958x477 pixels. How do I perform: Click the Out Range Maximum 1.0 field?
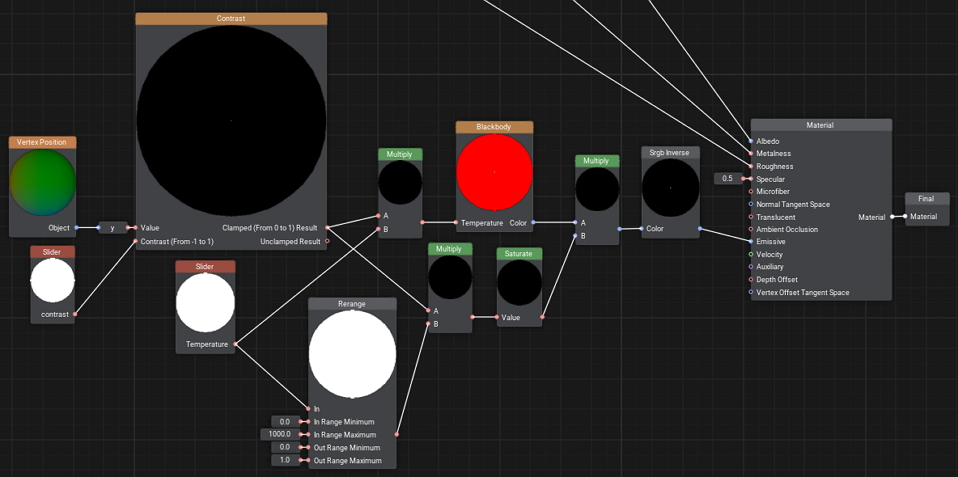click(x=285, y=461)
